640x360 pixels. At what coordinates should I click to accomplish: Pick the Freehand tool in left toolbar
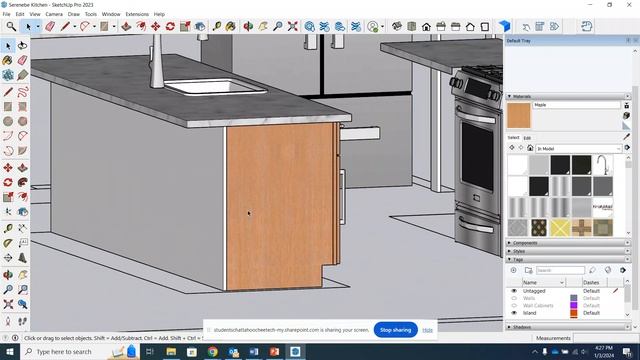[x=22, y=91]
